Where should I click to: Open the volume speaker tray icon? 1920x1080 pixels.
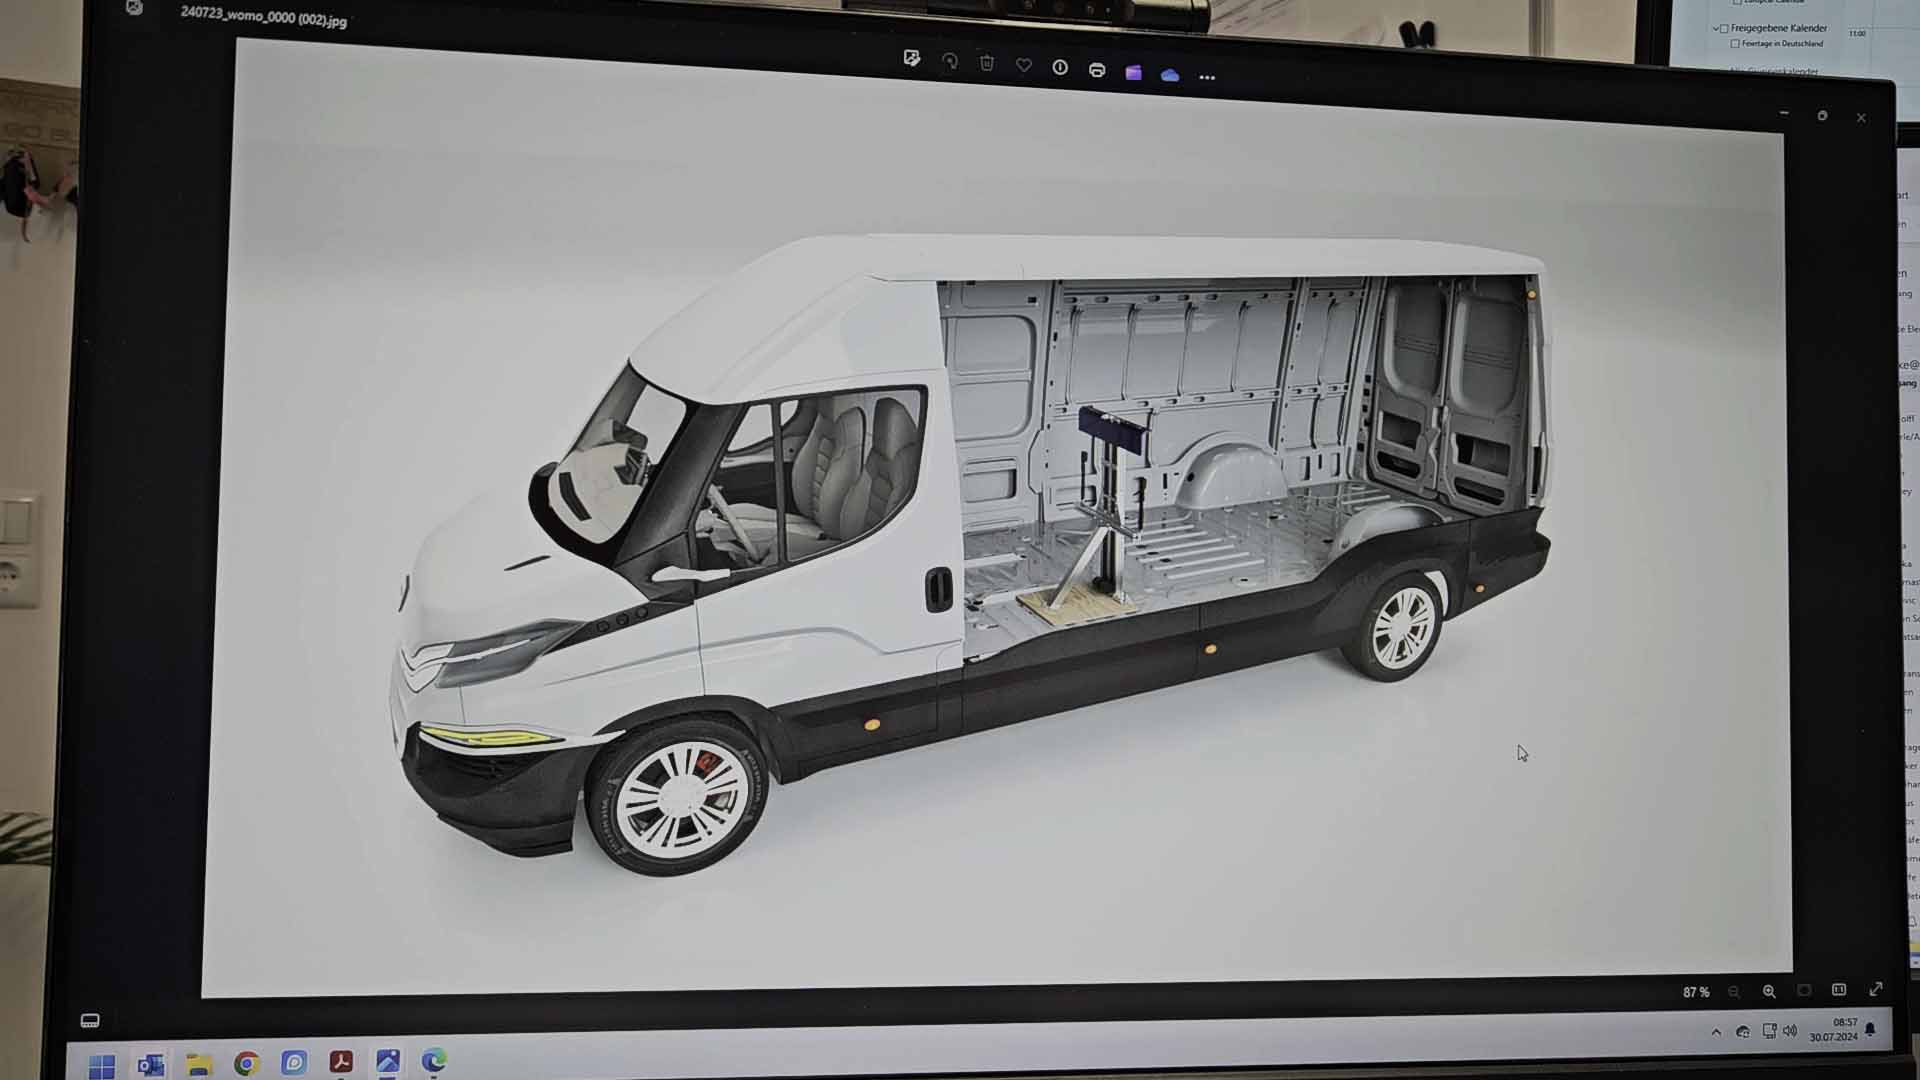[x=1790, y=1031]
